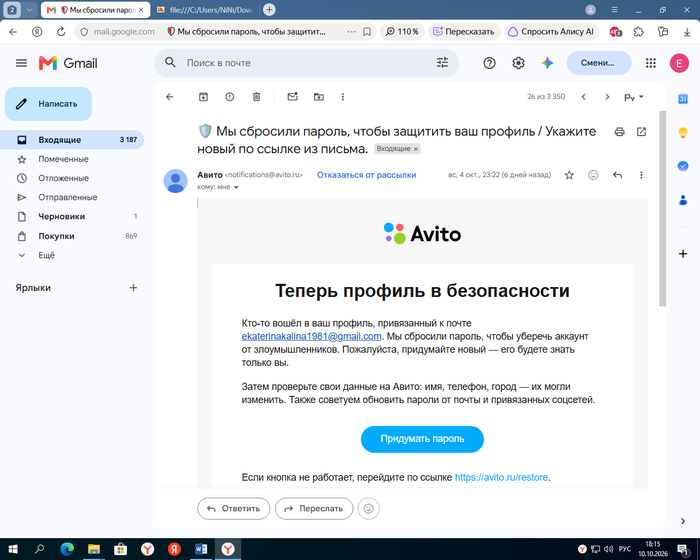This screenshot has width=700, height=560.
Task: Bookmark this page in address bar
Action: coord(367,32)
